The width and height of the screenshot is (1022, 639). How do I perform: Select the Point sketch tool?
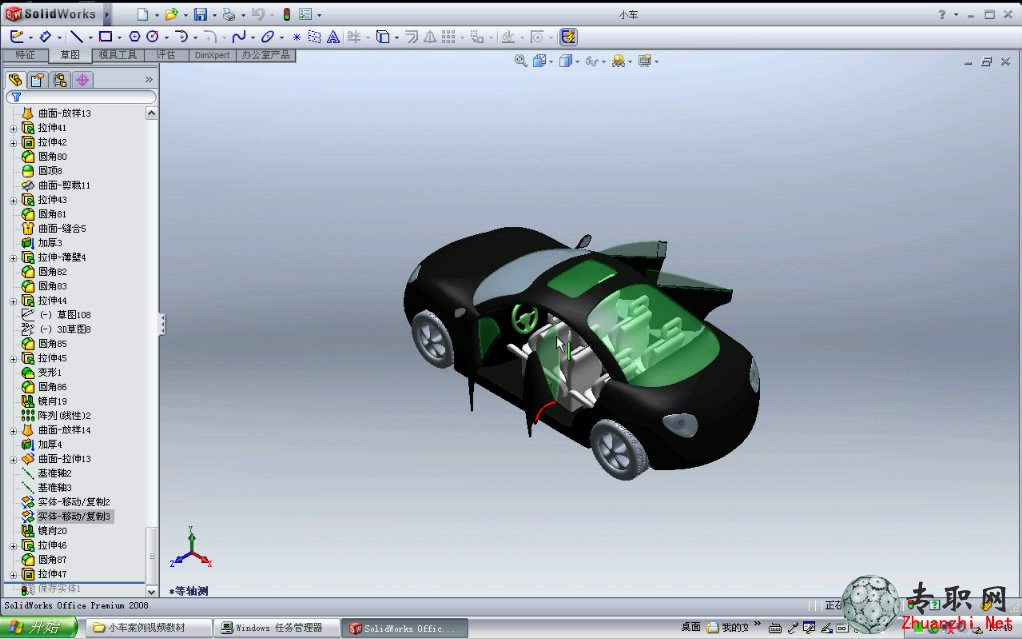[x=297, y=37]
